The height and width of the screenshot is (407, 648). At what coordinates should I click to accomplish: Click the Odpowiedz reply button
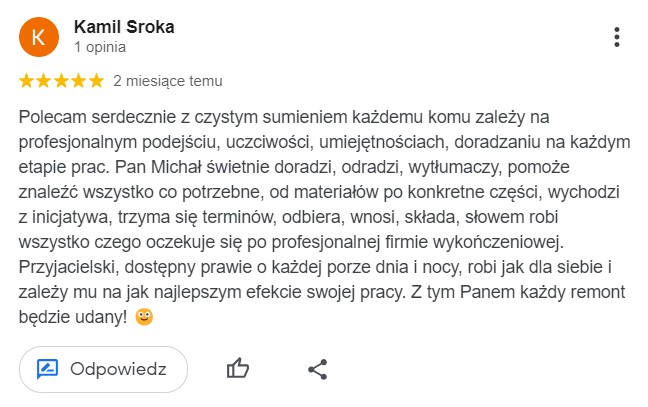click(102, 369)
